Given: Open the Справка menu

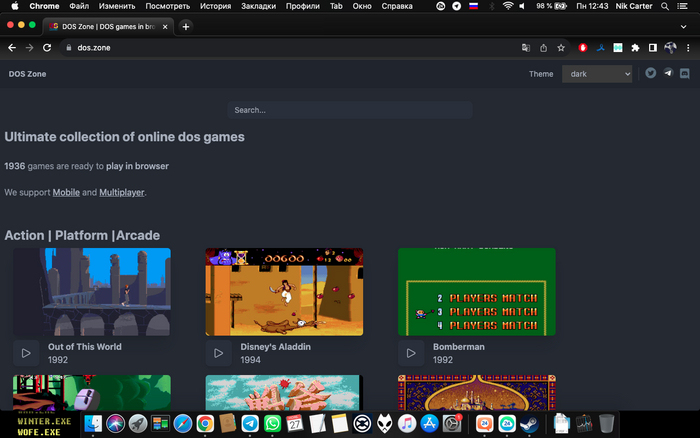Looking at the screenshot, I should pyautogui.click(x=397, y=6).
